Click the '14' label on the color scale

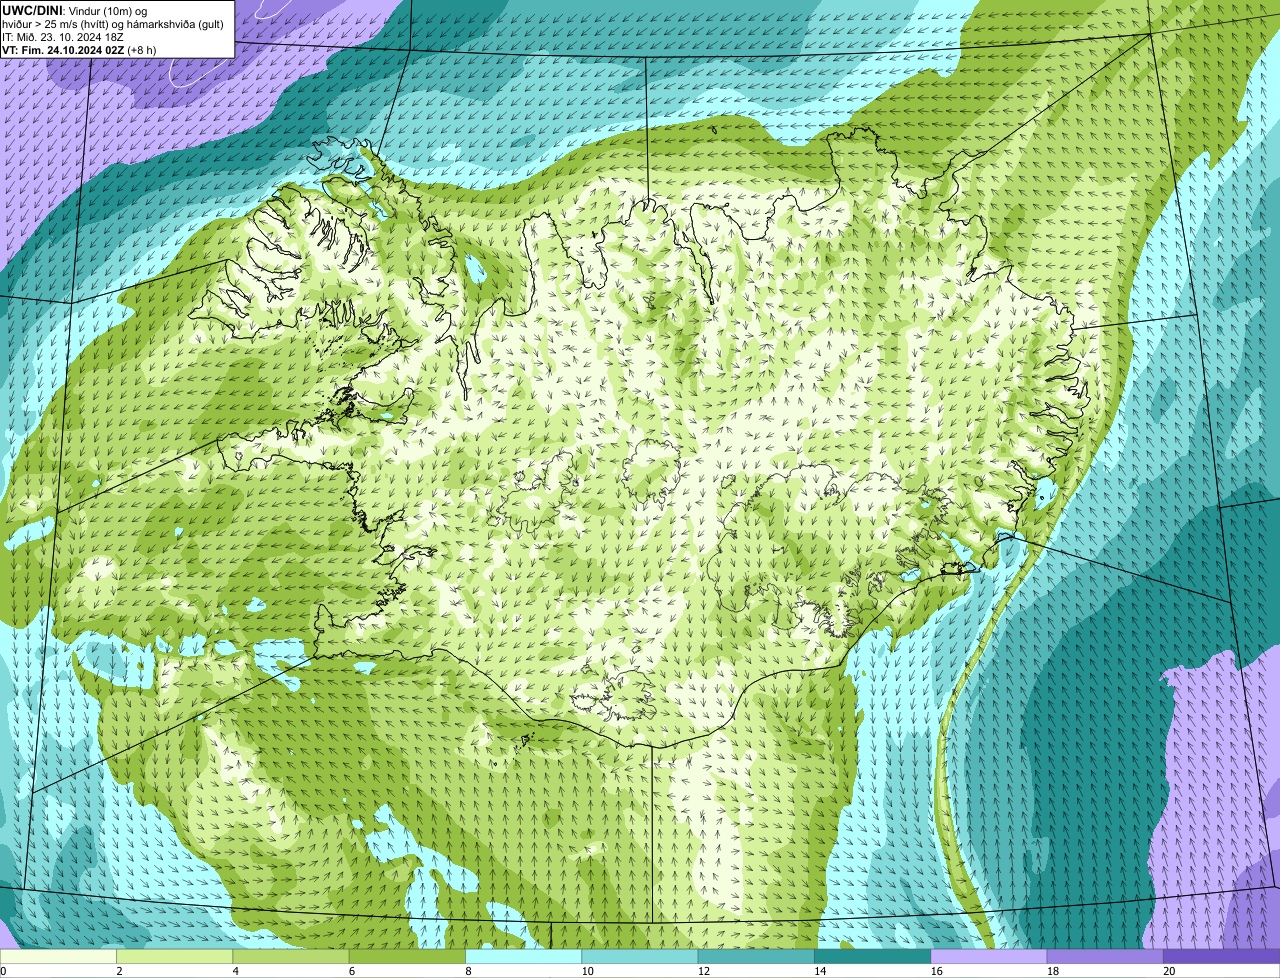coord(820,971)
